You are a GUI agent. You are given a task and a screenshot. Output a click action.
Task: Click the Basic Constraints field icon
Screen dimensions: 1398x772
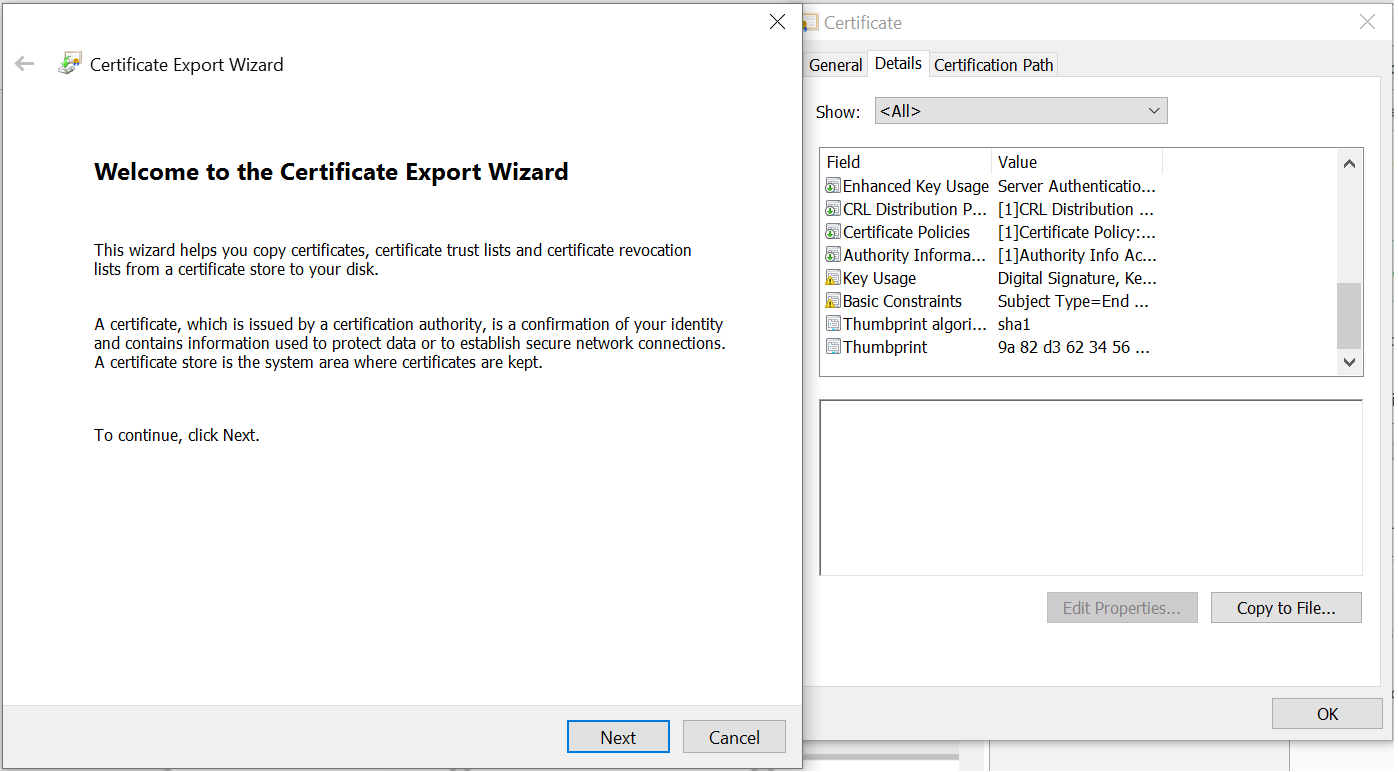tap(833, 301)
